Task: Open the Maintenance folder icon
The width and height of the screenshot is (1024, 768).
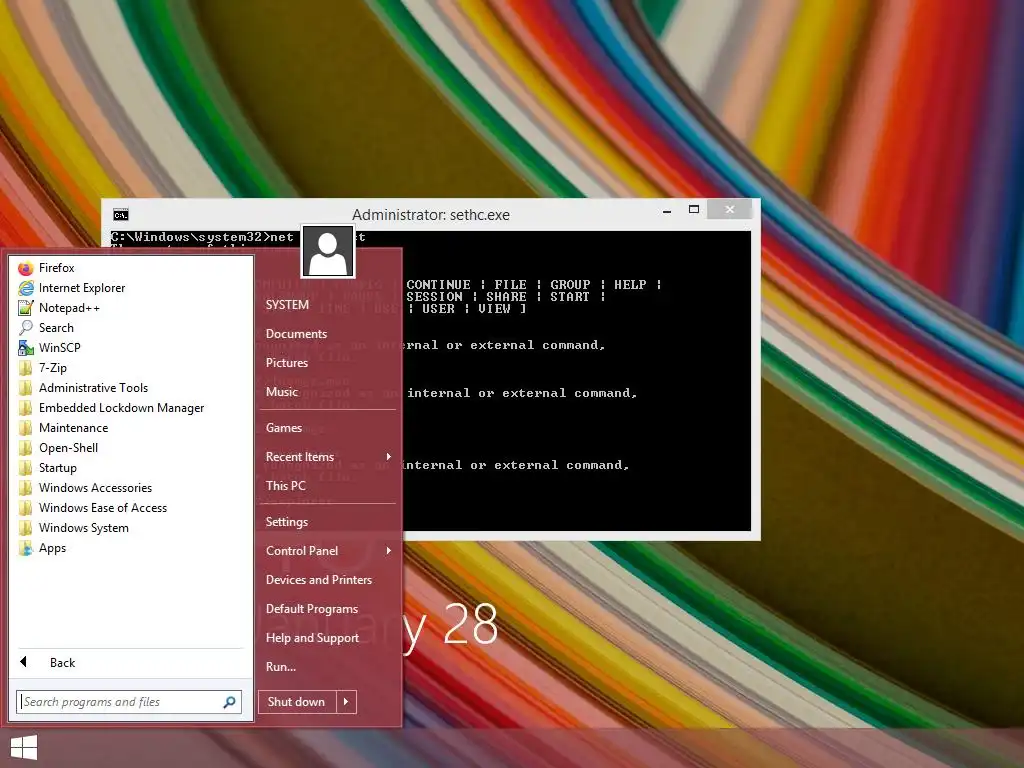Action: [x=26, y=428]
